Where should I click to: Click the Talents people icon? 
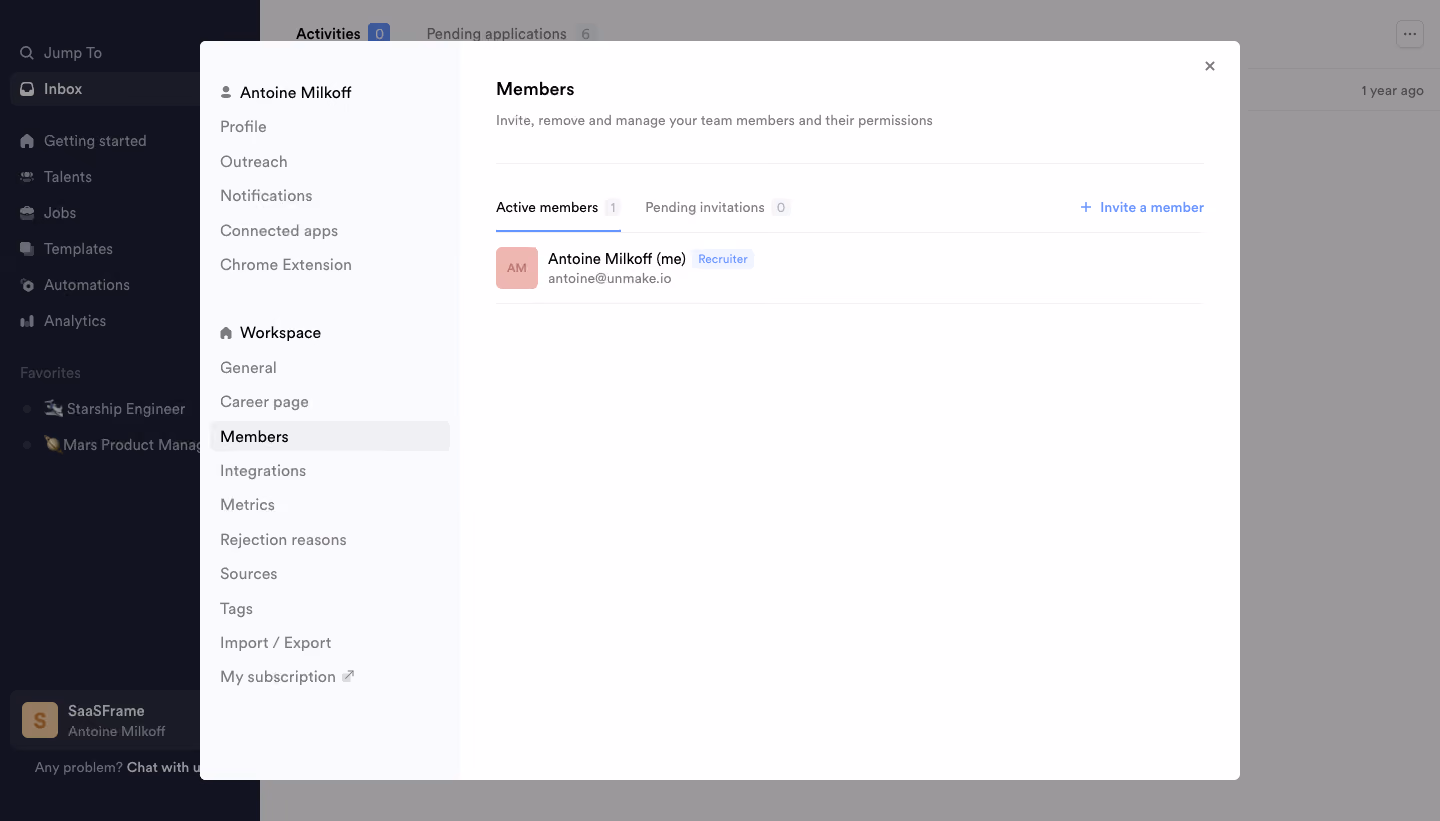[27, 177]
